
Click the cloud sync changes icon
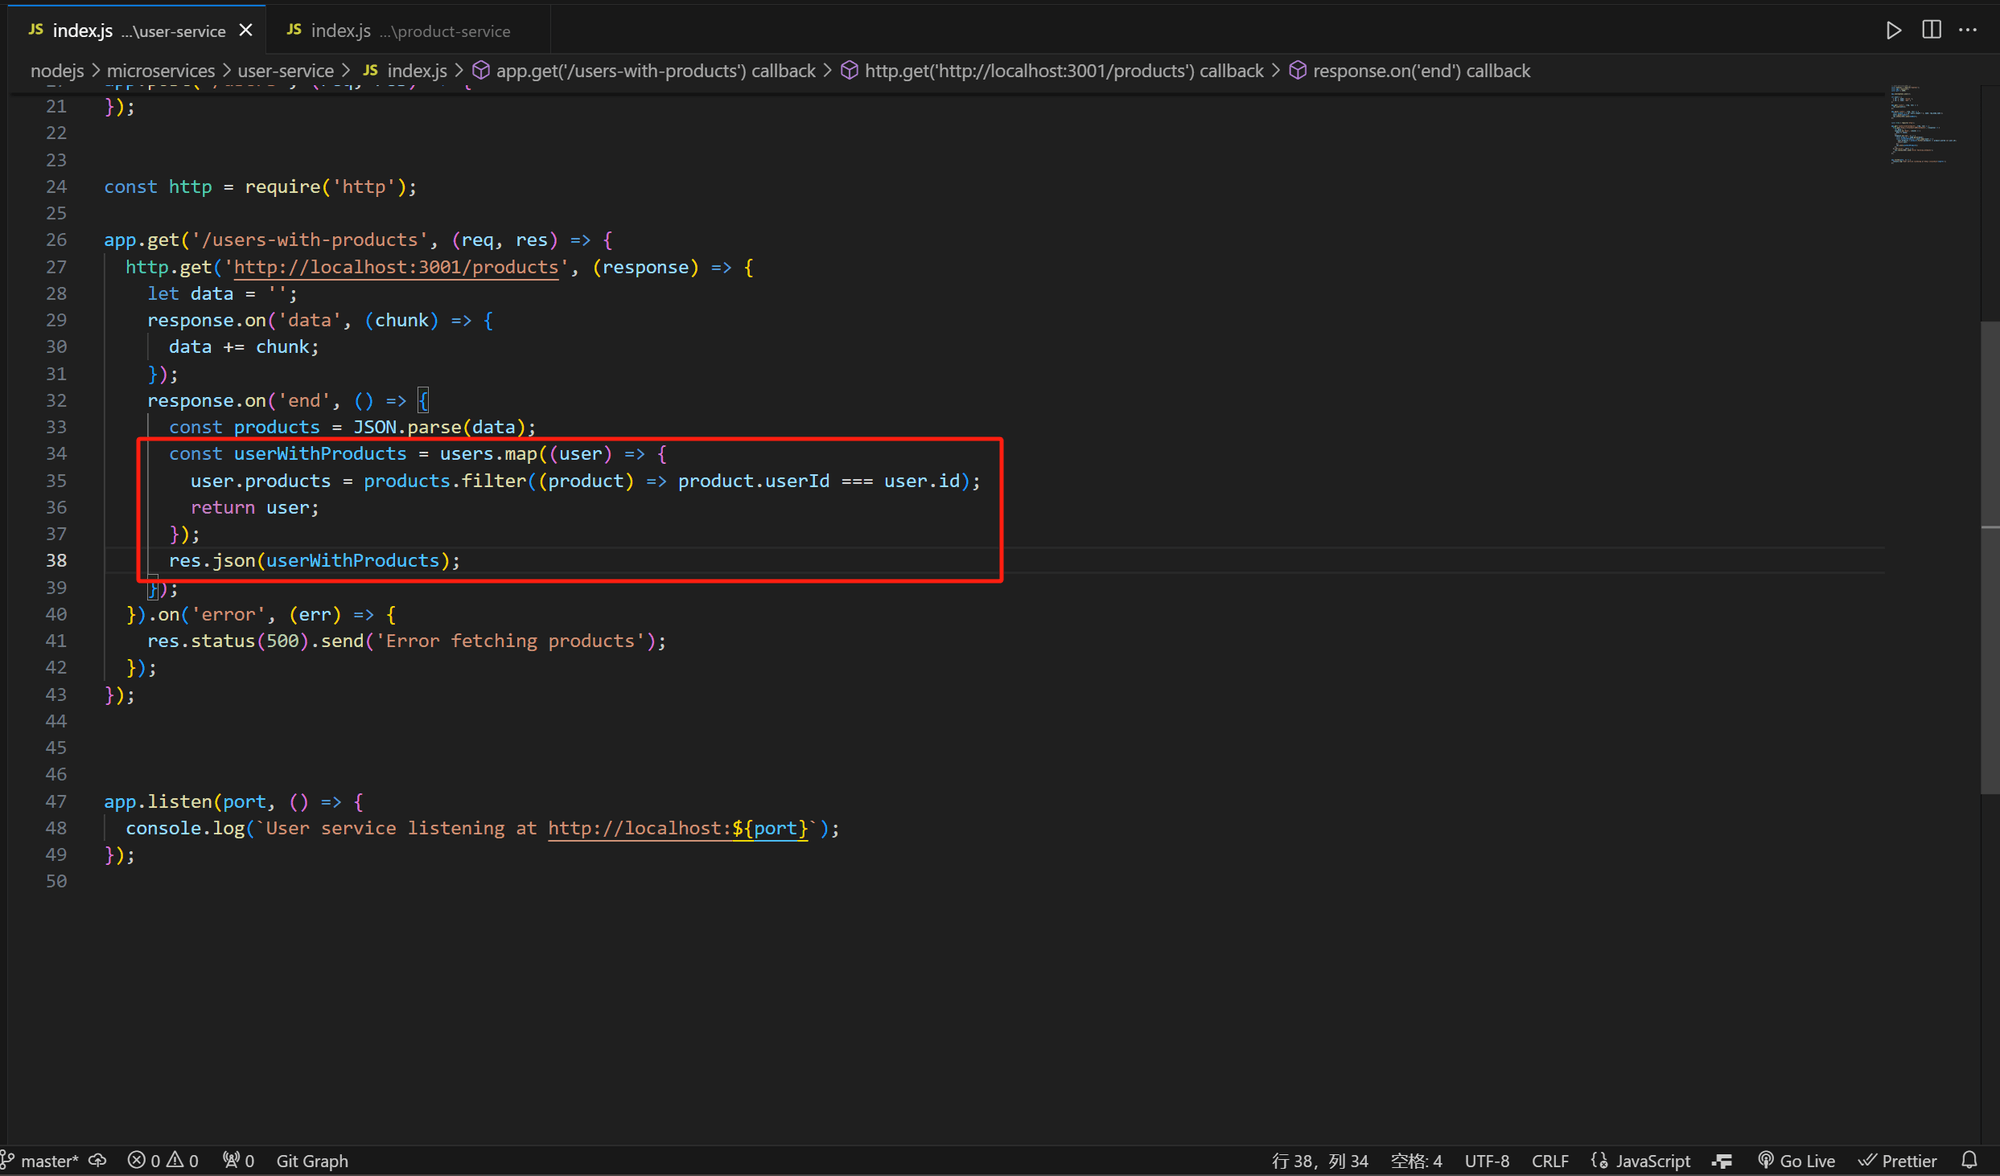coord(98,1160)
